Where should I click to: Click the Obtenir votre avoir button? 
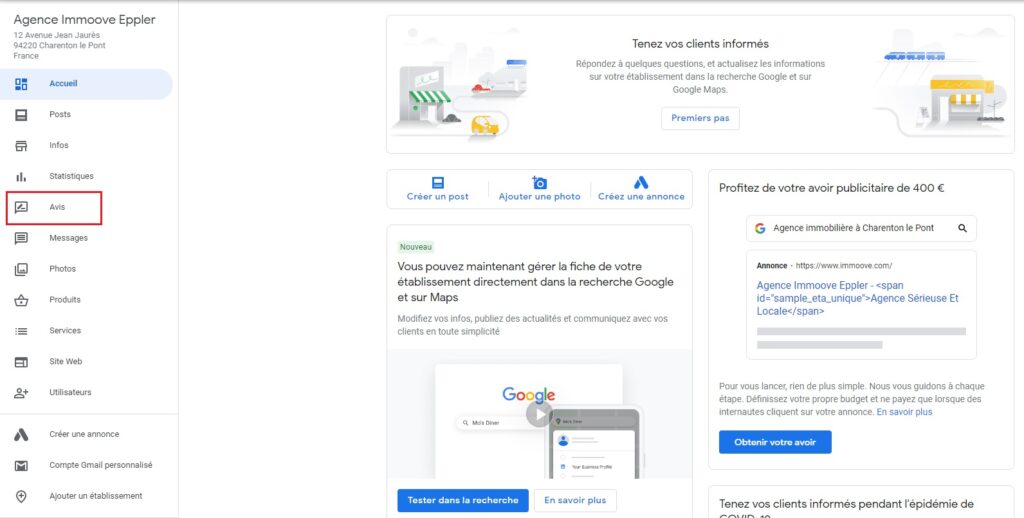pyautogui.click(x=775, y=442)
